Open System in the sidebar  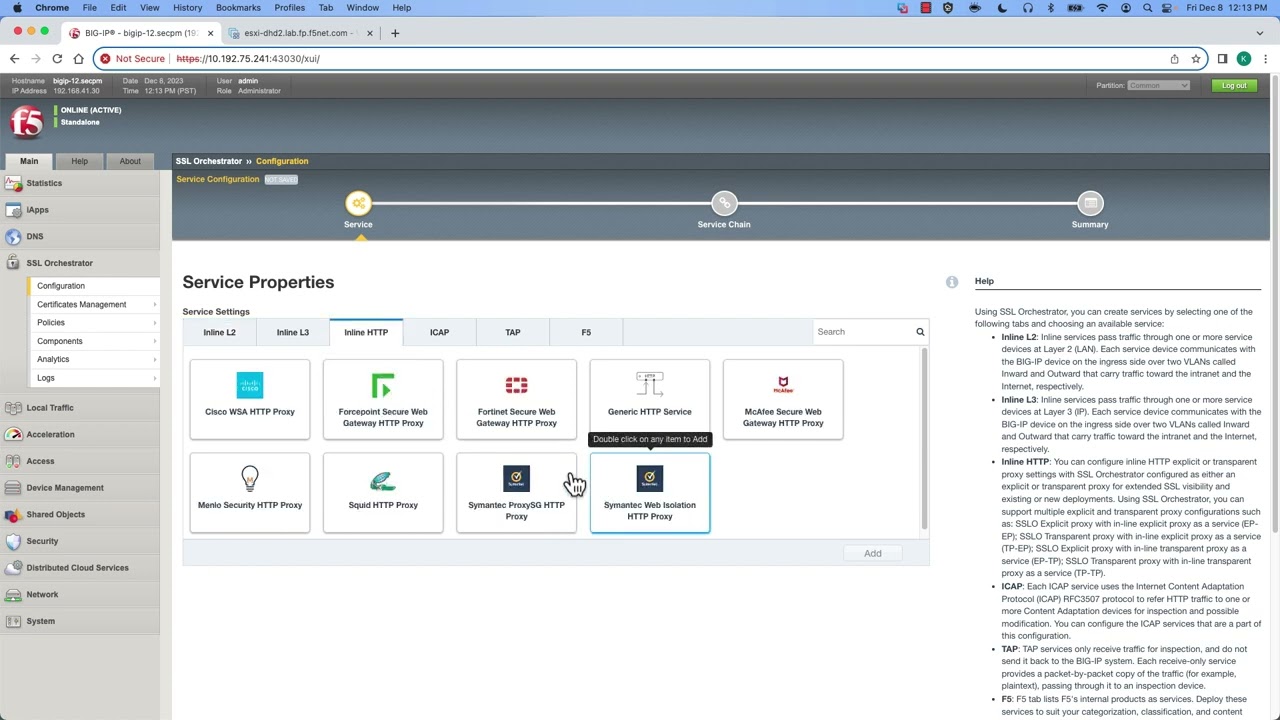(x=80, y=621)
